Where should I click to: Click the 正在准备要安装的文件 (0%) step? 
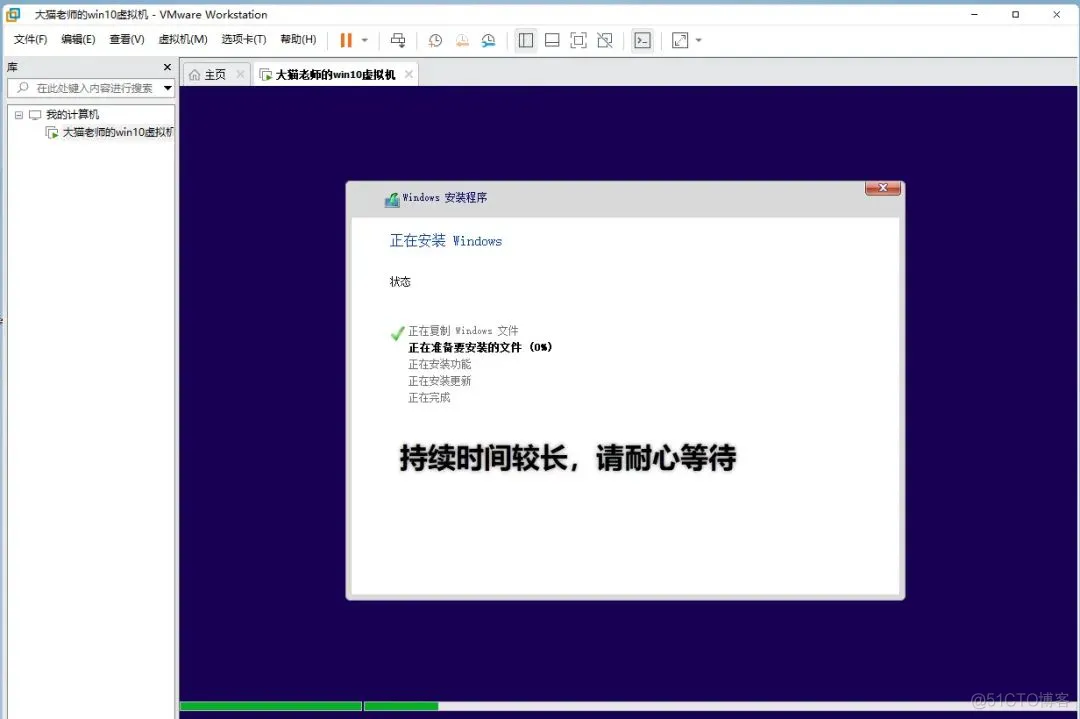tap(480, 347)
